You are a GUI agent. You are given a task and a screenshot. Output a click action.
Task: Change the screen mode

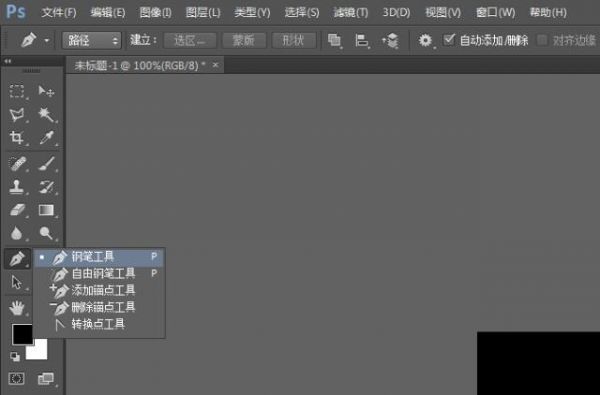pos(46,379)
